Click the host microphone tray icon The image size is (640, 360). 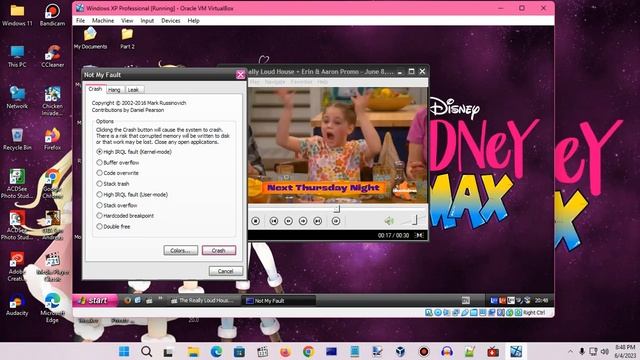point(582,351)
